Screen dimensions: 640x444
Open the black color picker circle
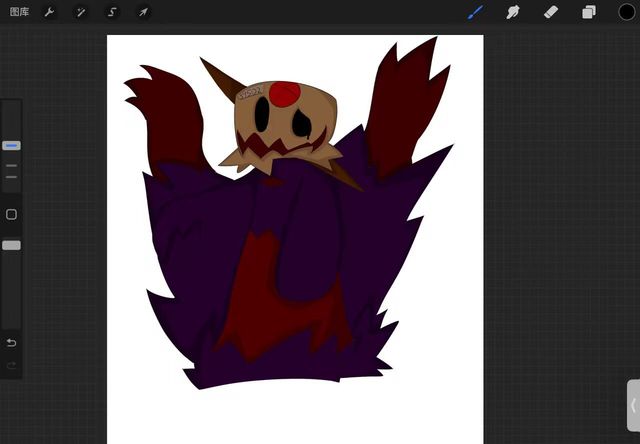[626, 12]
